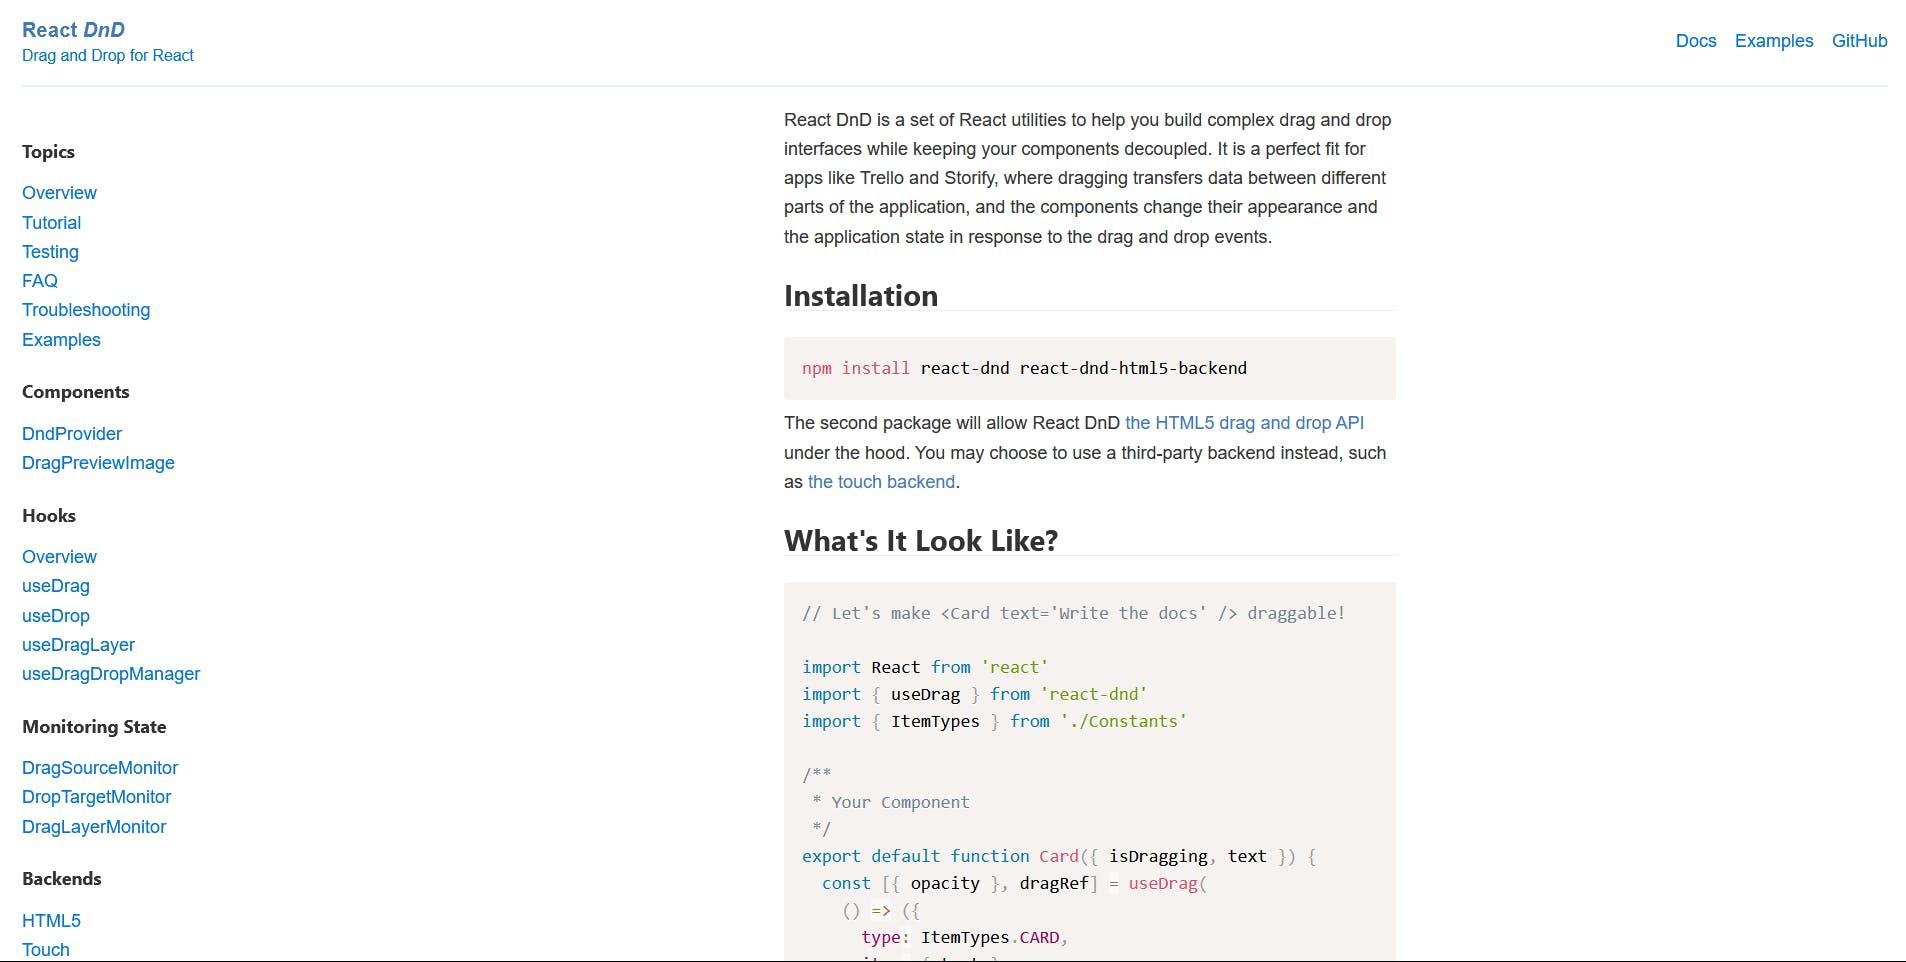Screen dimensions: 1906x962
Task: Open the Examples link in the top navigation
Action: [x=1773, y=41]
